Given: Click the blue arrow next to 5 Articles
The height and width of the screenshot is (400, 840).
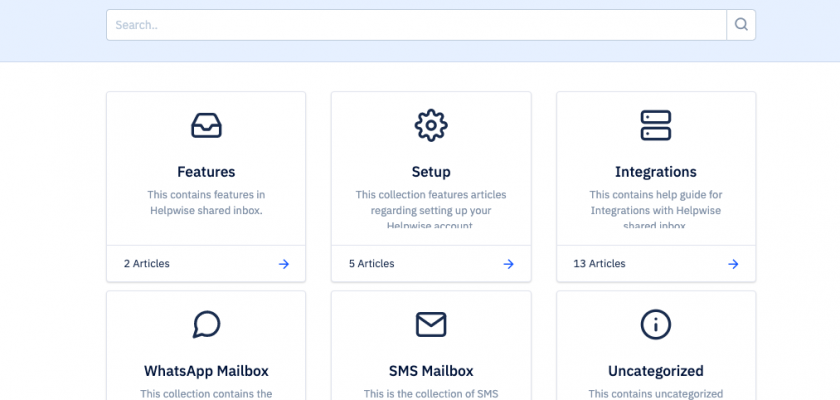Looking at the screenshot, I should 509,264.
